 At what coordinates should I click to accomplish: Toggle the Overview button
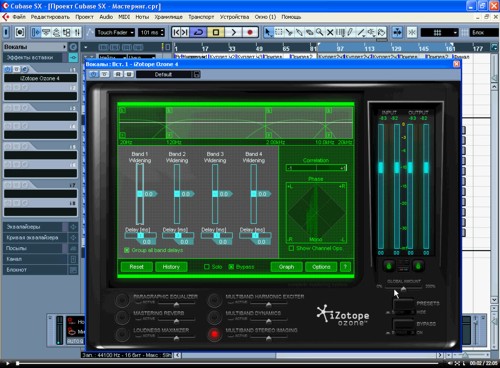(x=56, y=32)
